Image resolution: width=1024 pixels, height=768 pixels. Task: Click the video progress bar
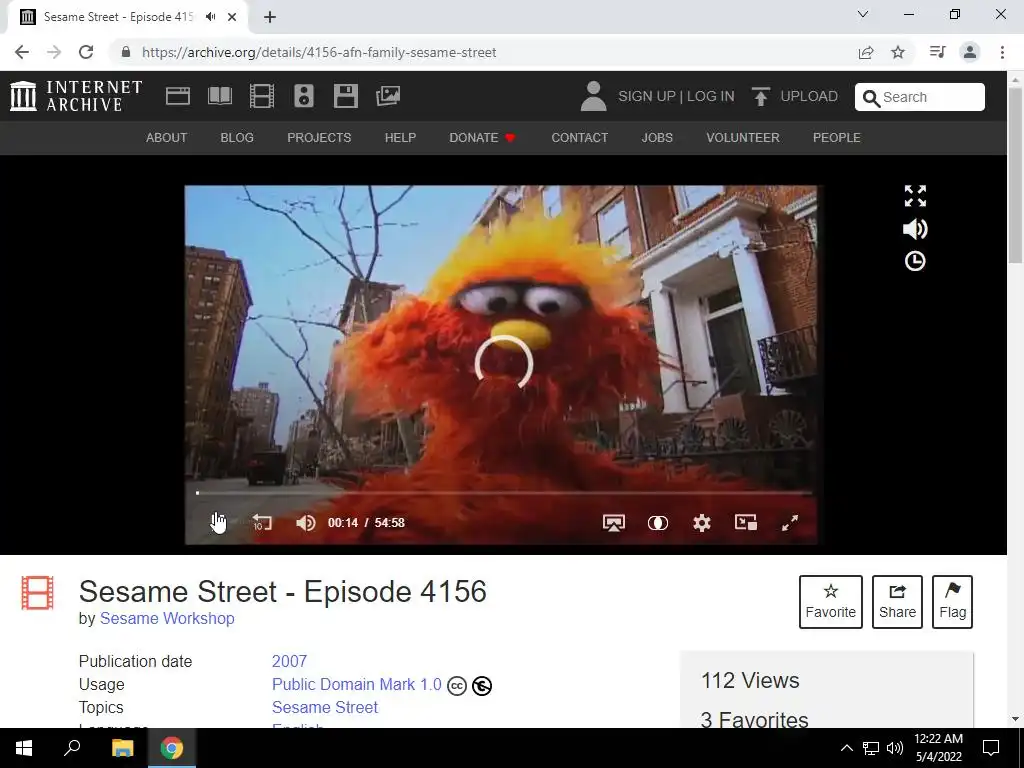pyautogui.click(x=504, y=493)
